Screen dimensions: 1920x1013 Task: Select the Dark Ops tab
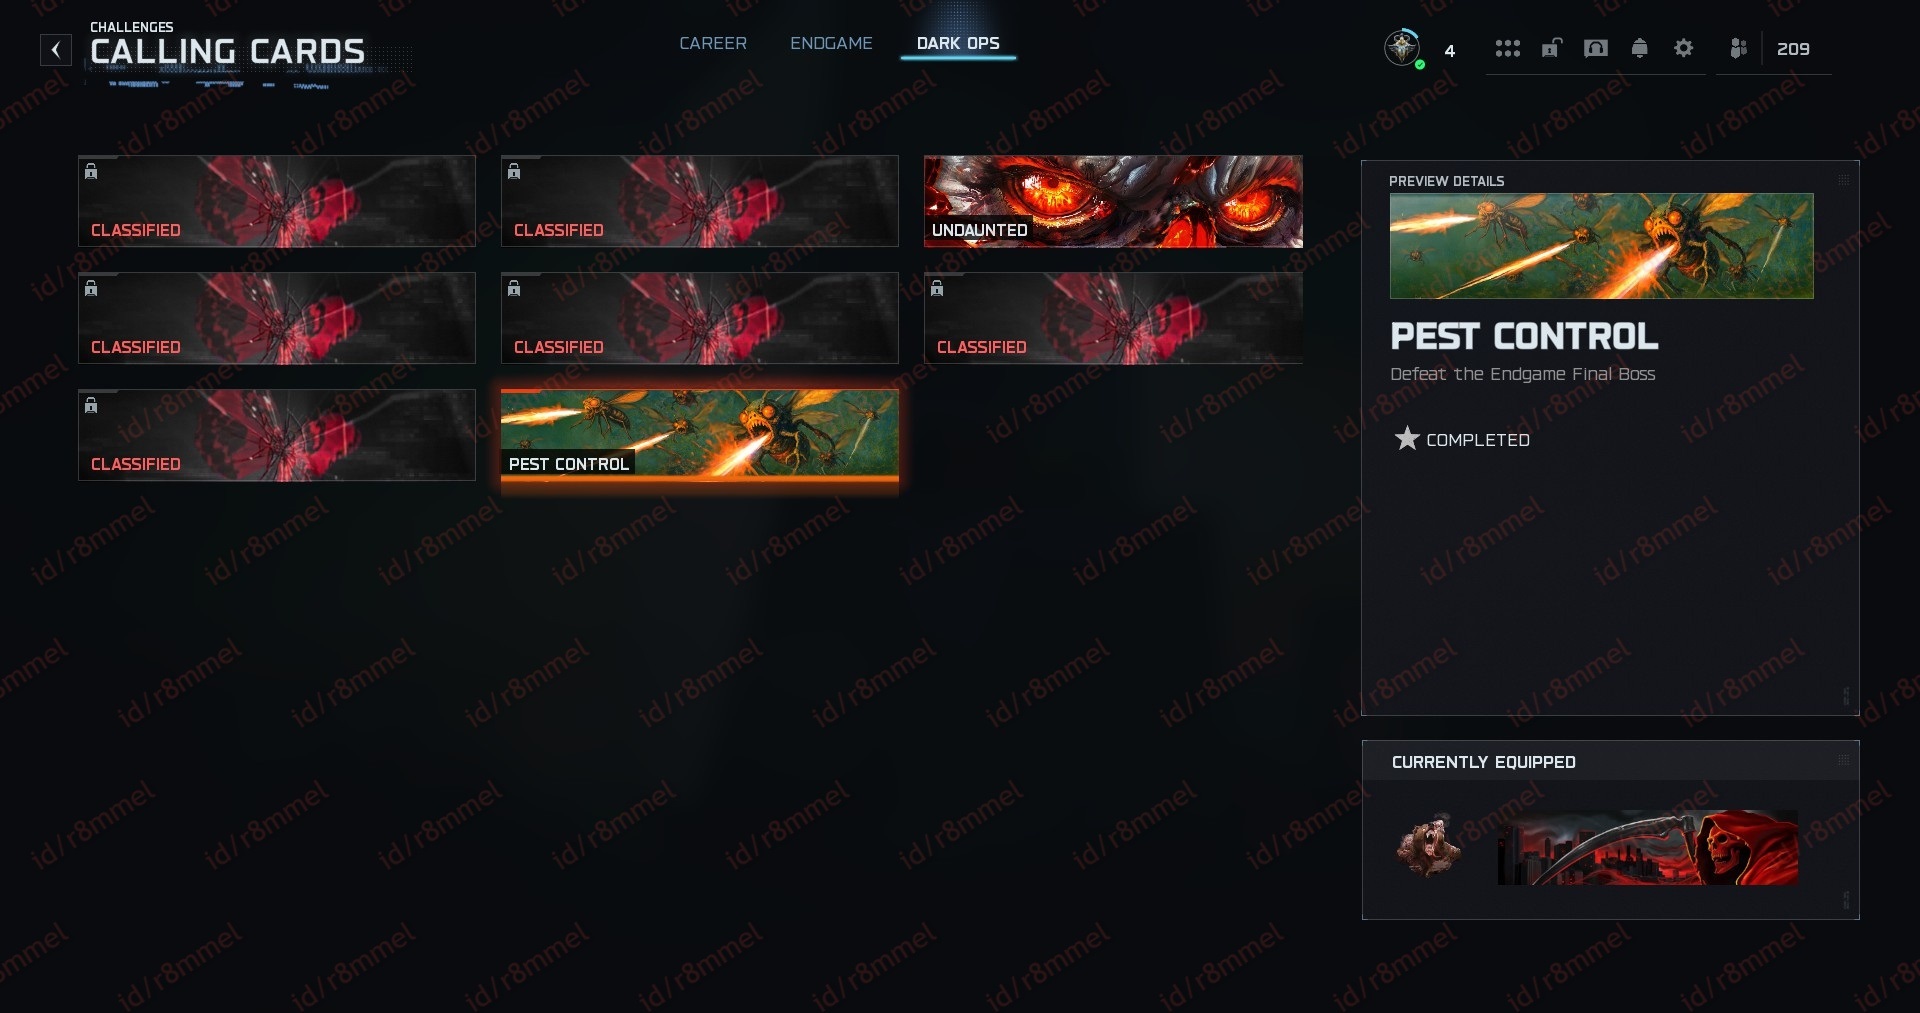coord(958,43)
